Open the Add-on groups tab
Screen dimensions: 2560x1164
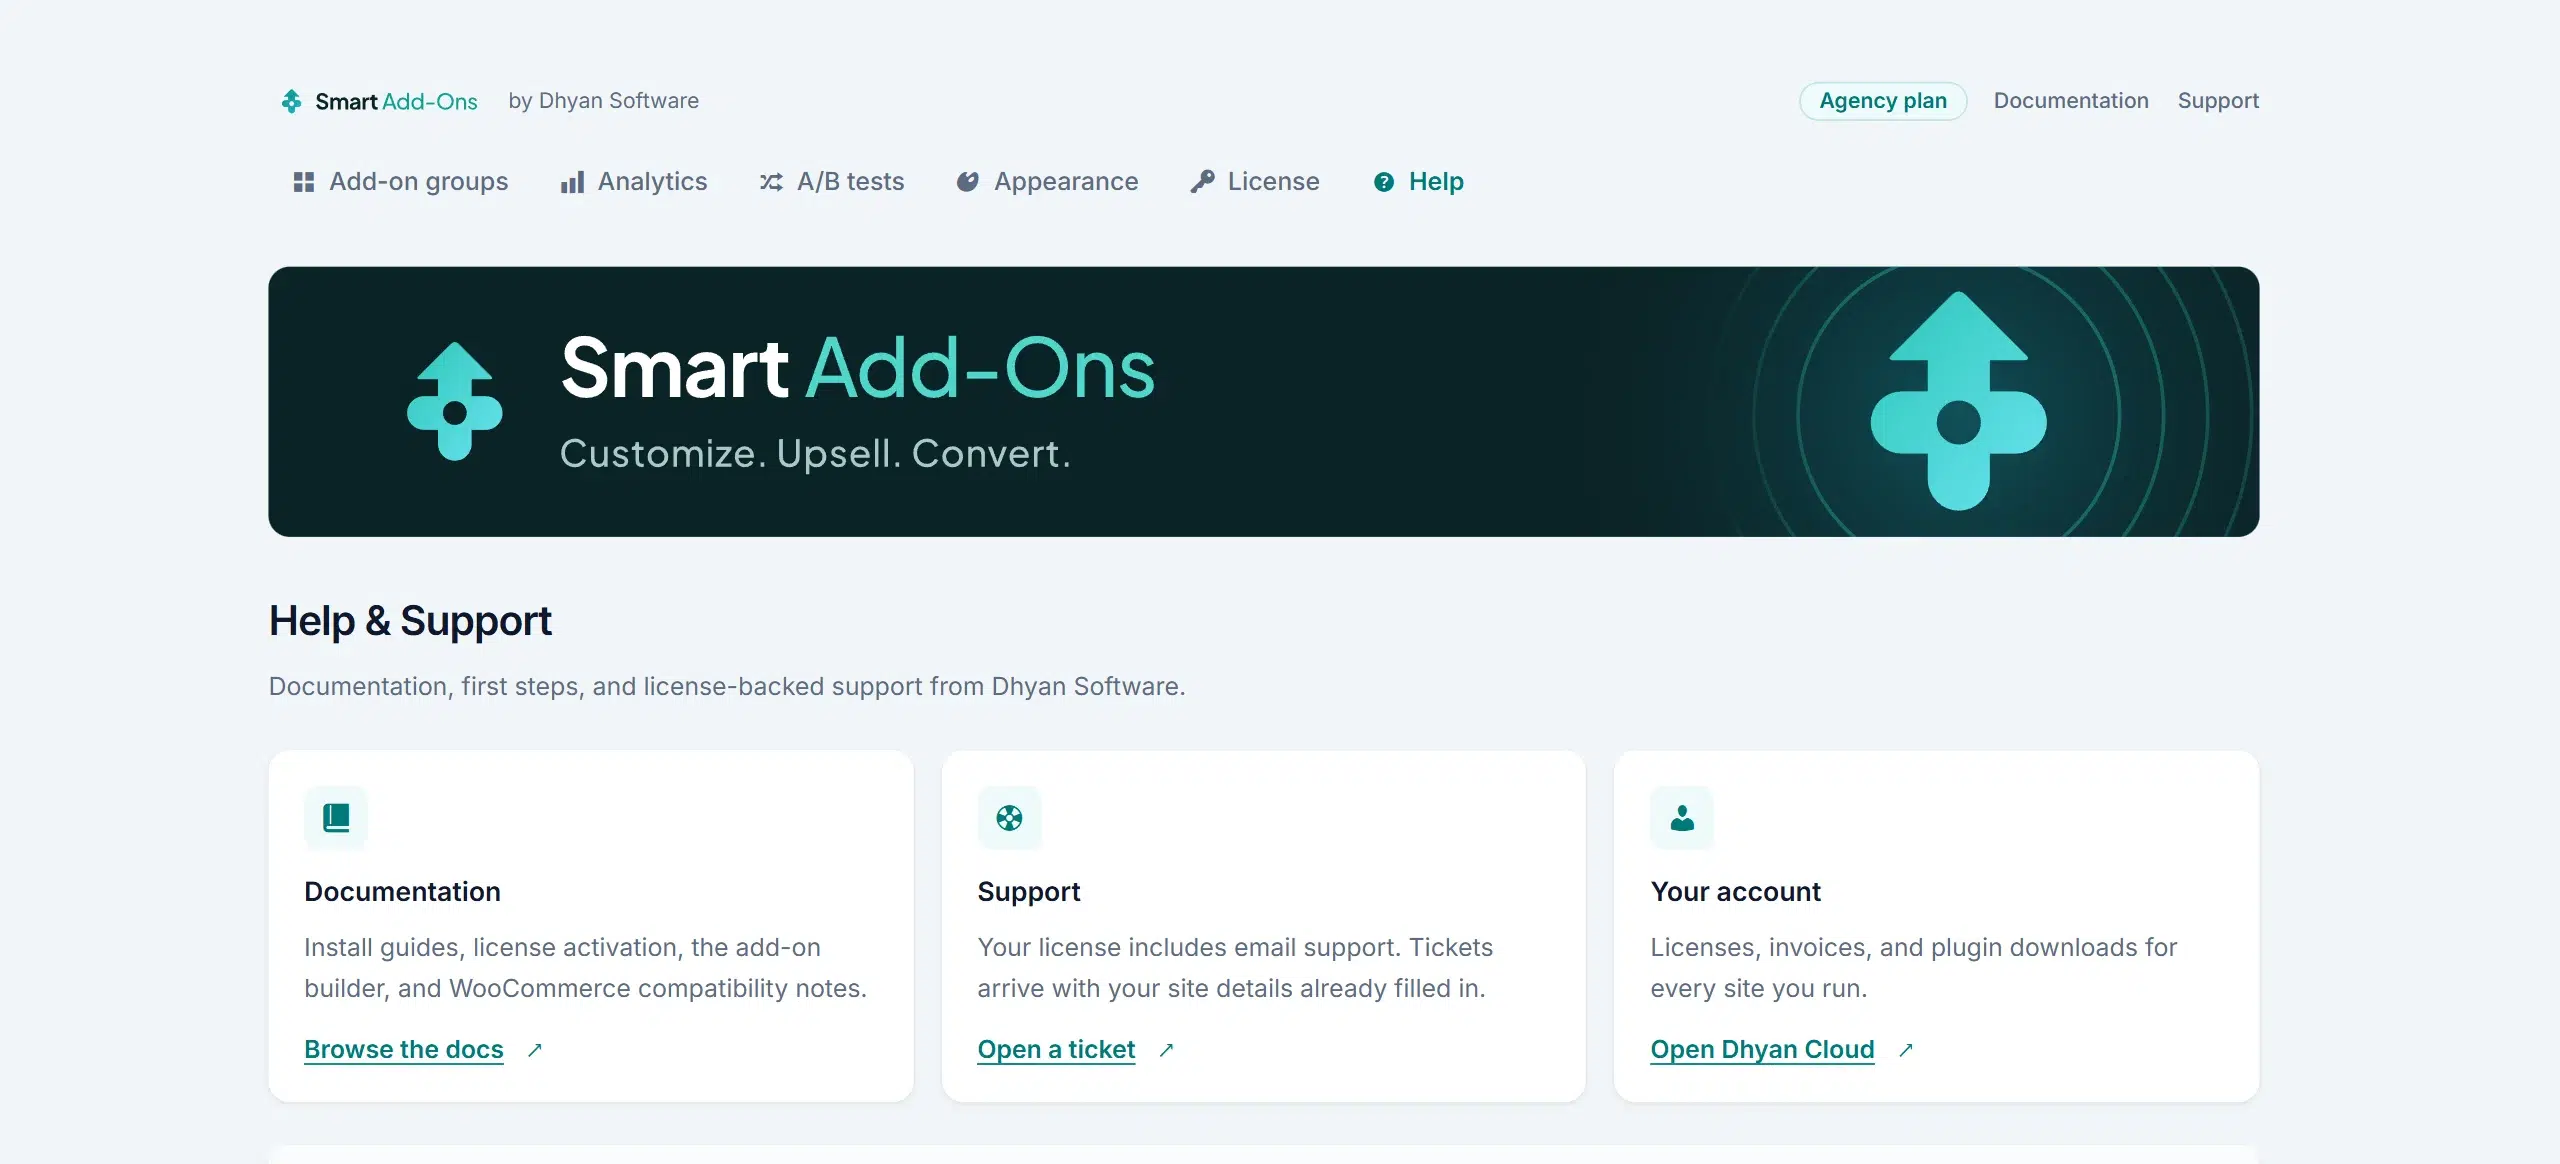pos(401,182)
